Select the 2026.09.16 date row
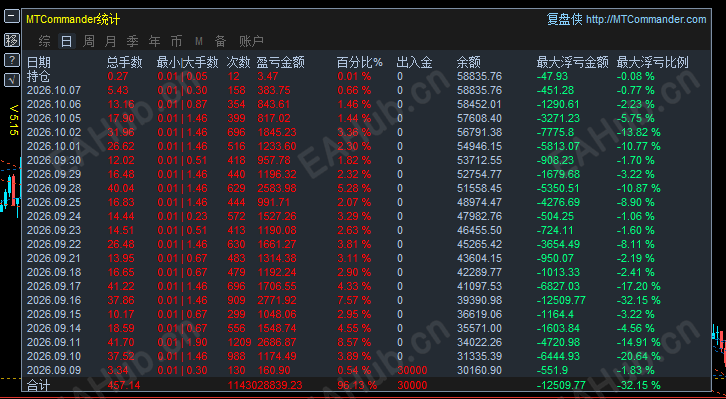This screenshot has width=726, height=399. pyautogui.click(x=54, y=300)
